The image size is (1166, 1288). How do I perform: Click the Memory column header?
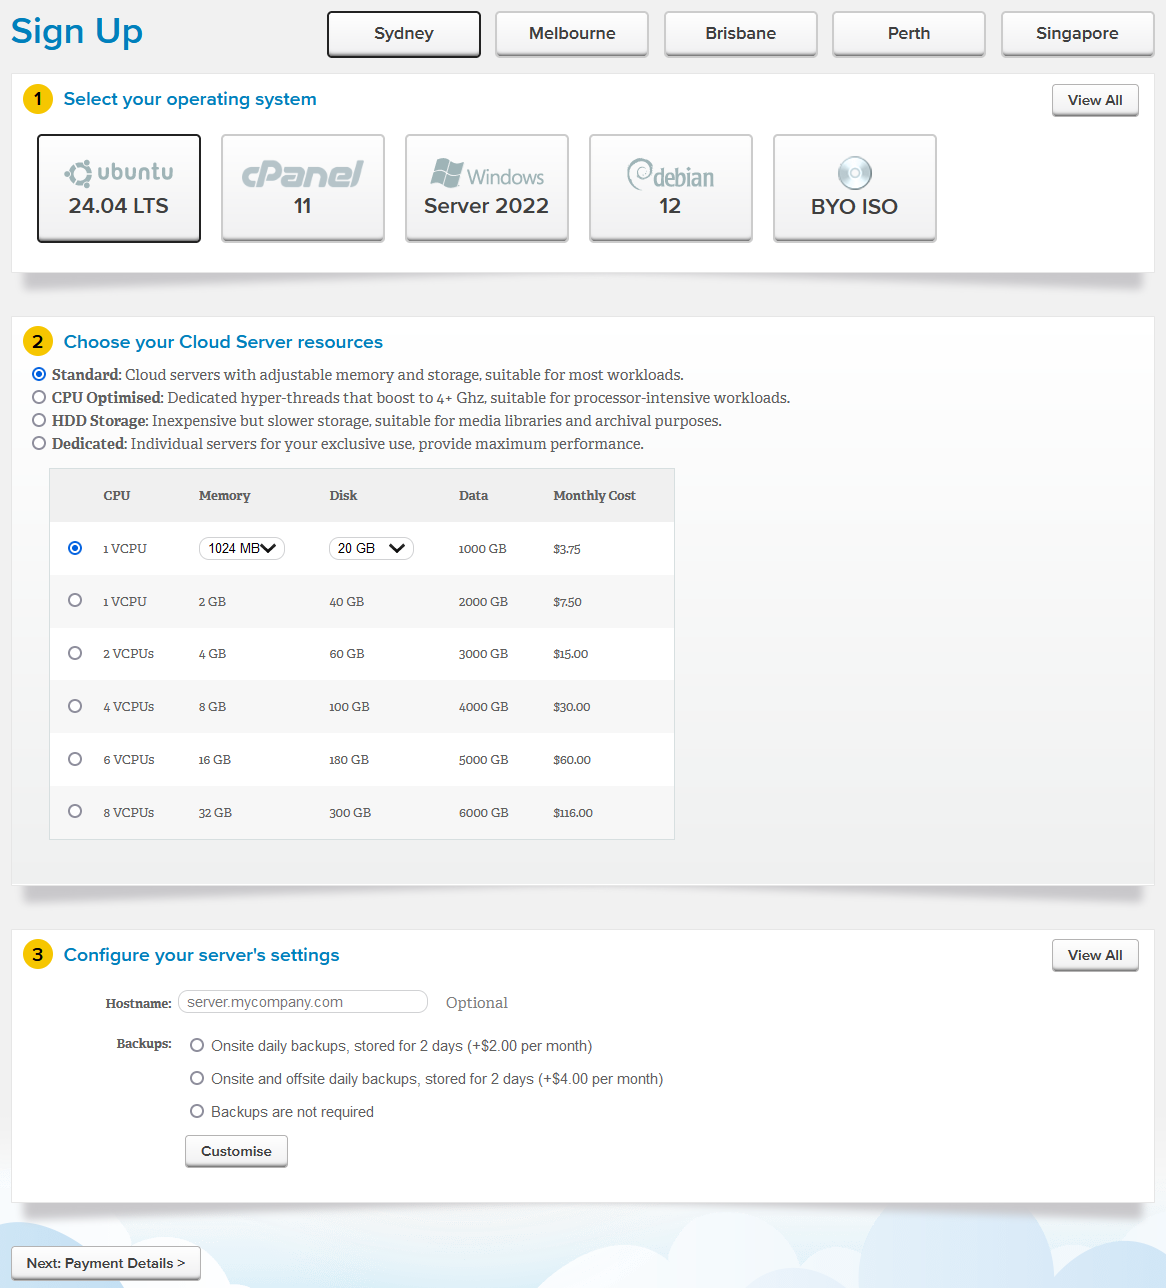225,496
